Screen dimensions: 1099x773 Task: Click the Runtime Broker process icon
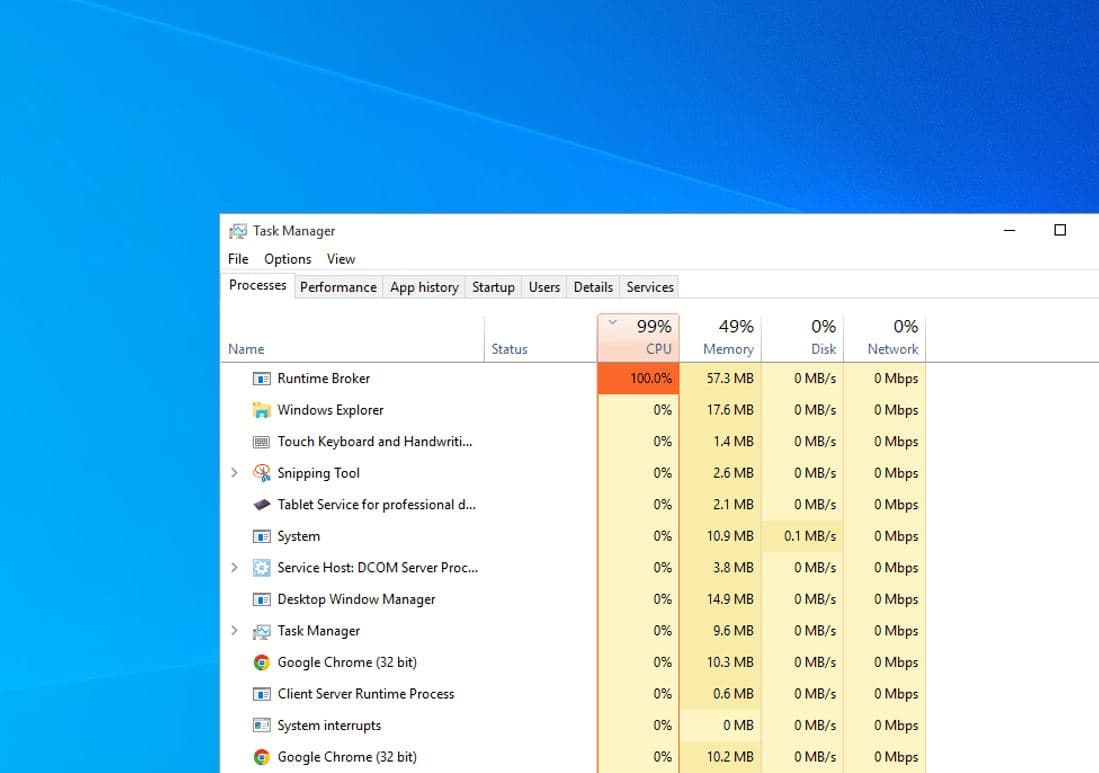[x=261, y=378]
